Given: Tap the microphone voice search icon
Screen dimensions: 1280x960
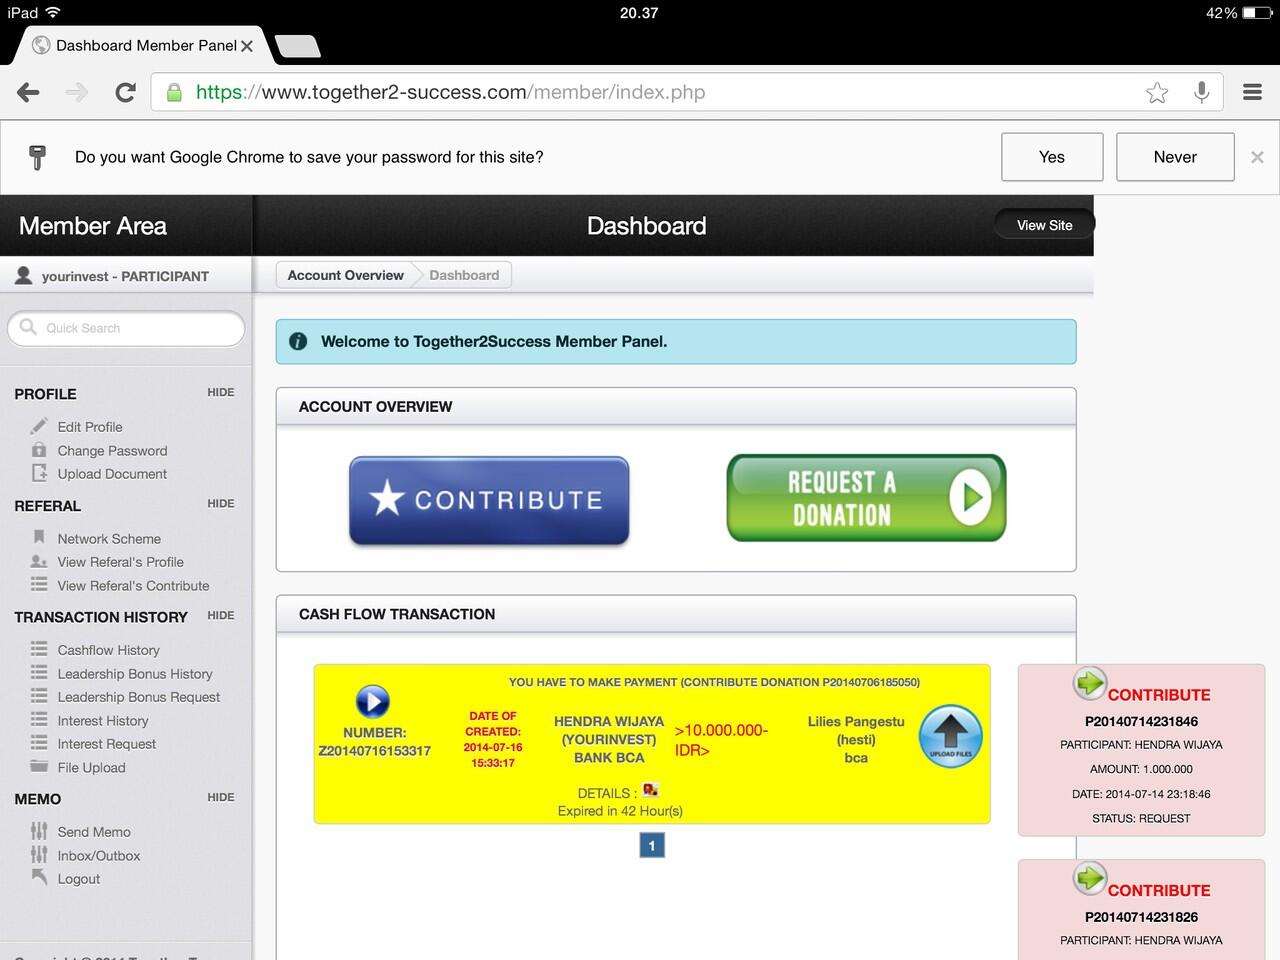Looking at the screenshot, I should point(1202,93).
